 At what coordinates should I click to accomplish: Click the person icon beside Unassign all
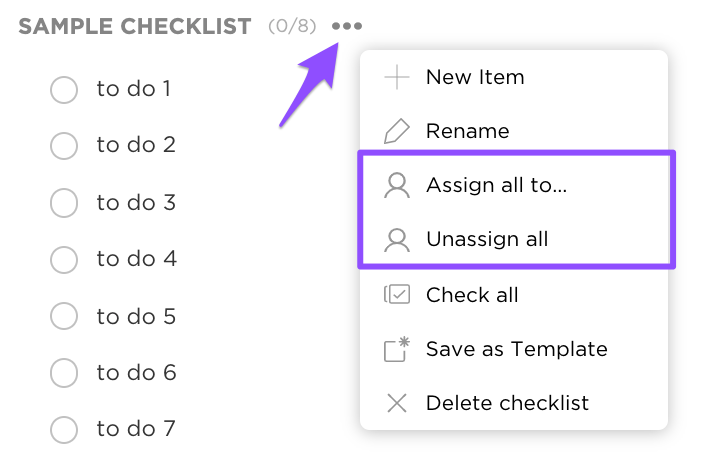click(x=397, y=240)
